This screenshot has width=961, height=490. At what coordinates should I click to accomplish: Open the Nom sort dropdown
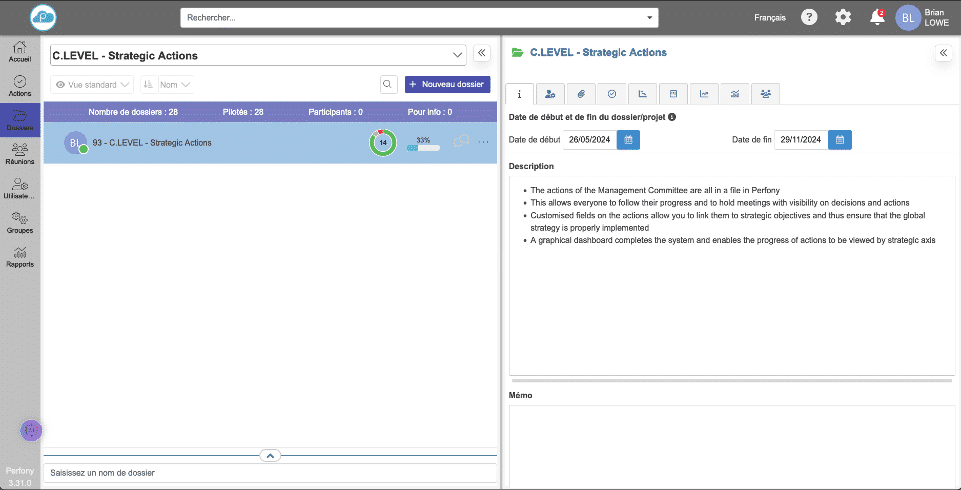tap(175, 85)
